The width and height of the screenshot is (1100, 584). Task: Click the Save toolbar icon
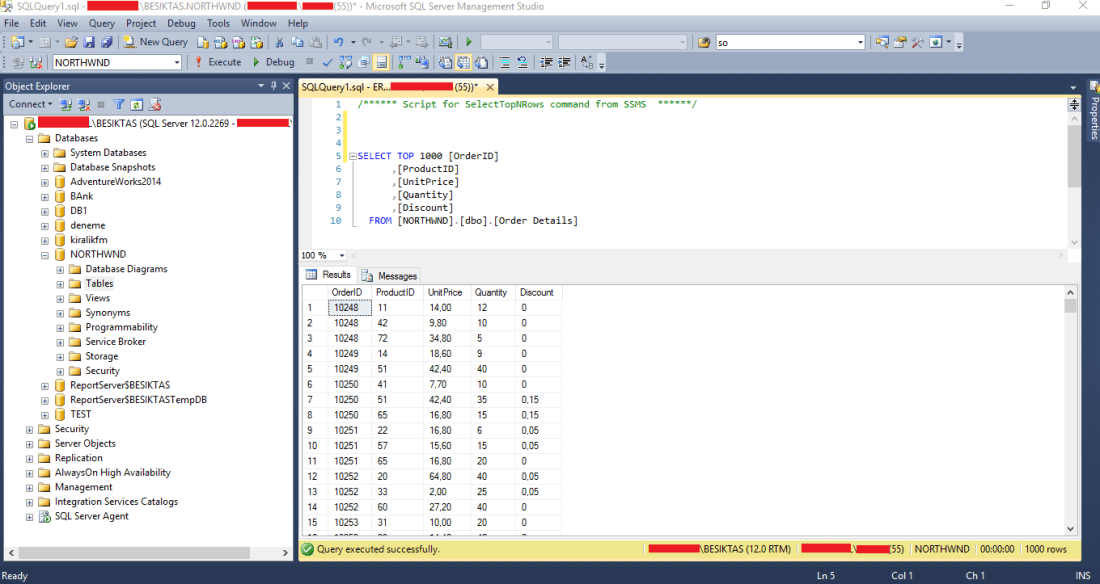[x=88, y=42]
